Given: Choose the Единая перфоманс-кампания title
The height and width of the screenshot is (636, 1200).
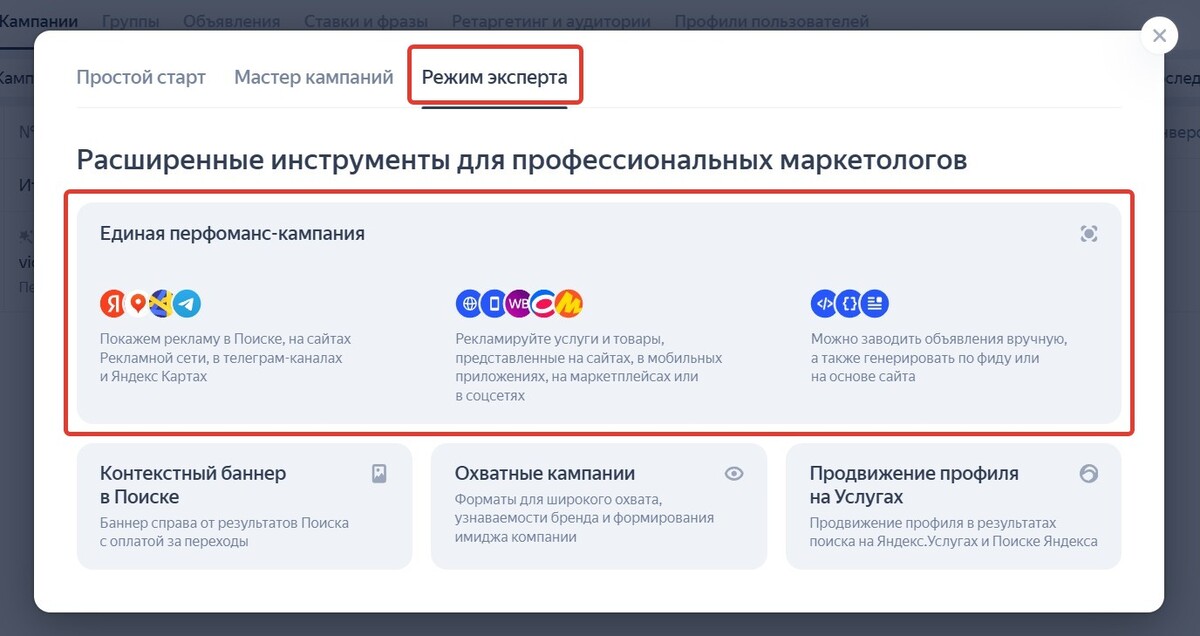Looking at the screenshot, I should [232, 233].
